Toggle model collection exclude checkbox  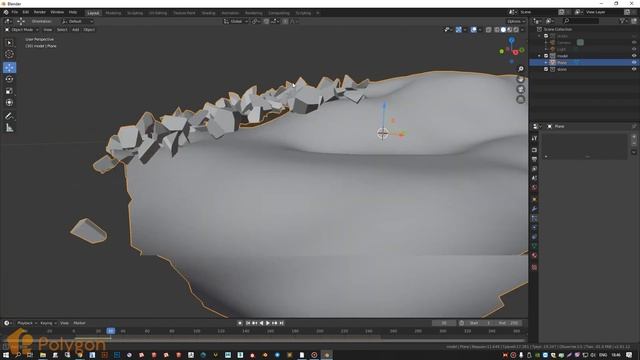click(x=546, y=56)
